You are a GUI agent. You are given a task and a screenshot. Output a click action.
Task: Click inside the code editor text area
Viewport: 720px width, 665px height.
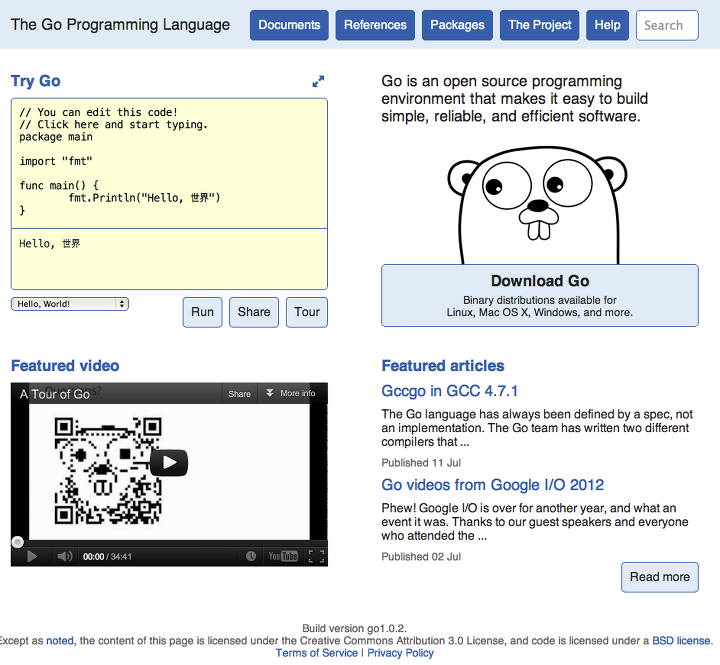pyautogui.click(x=169, y=163)
